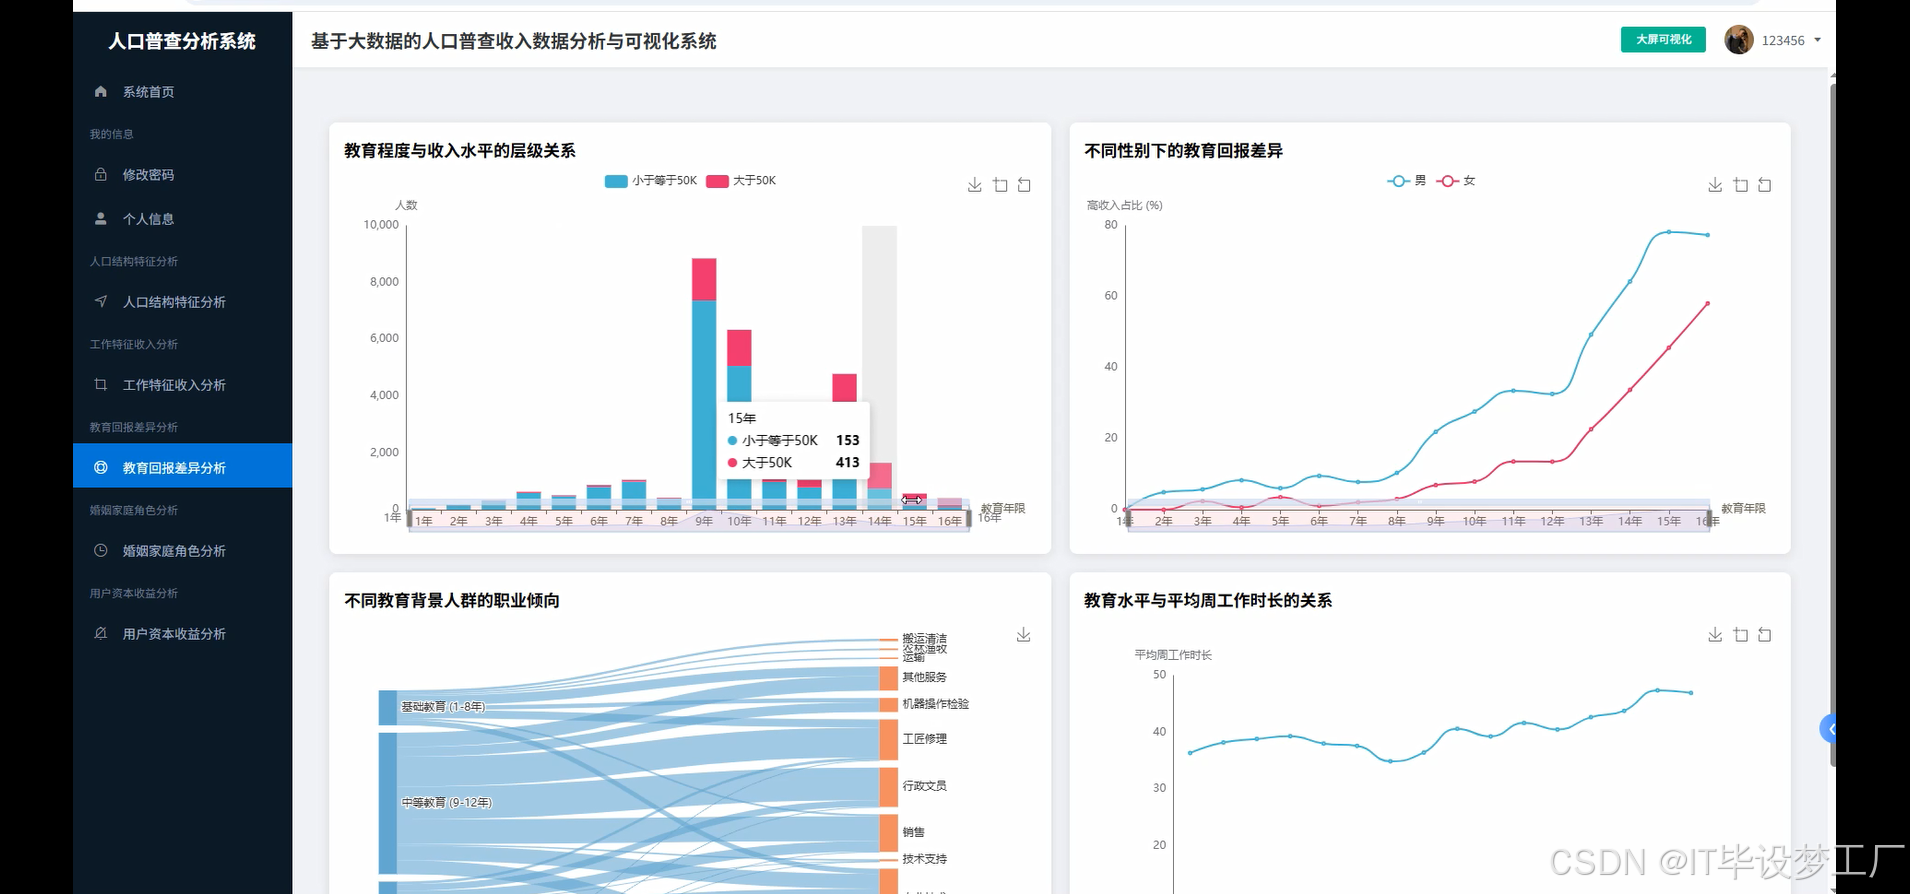Click chart title 教育程度与收入水平的层级关系
1910x894 pixels.
(460, 151)
